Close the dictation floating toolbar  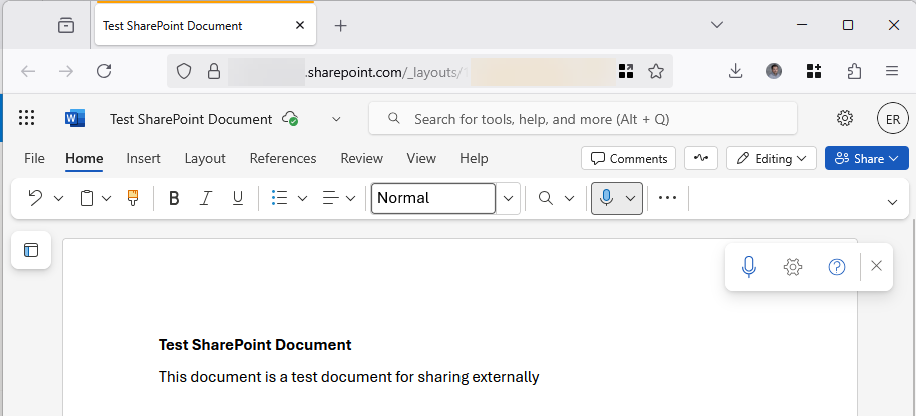876,266
